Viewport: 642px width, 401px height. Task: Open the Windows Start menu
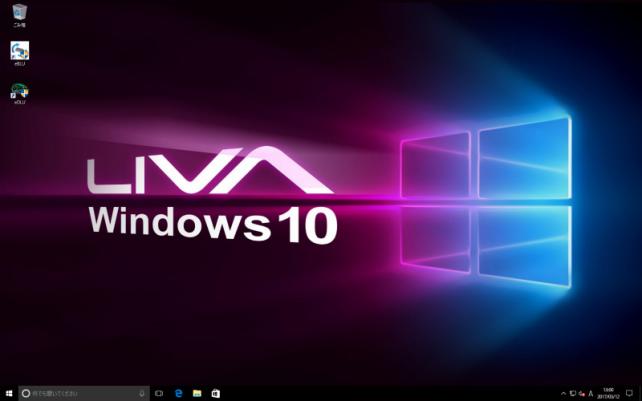9,393
